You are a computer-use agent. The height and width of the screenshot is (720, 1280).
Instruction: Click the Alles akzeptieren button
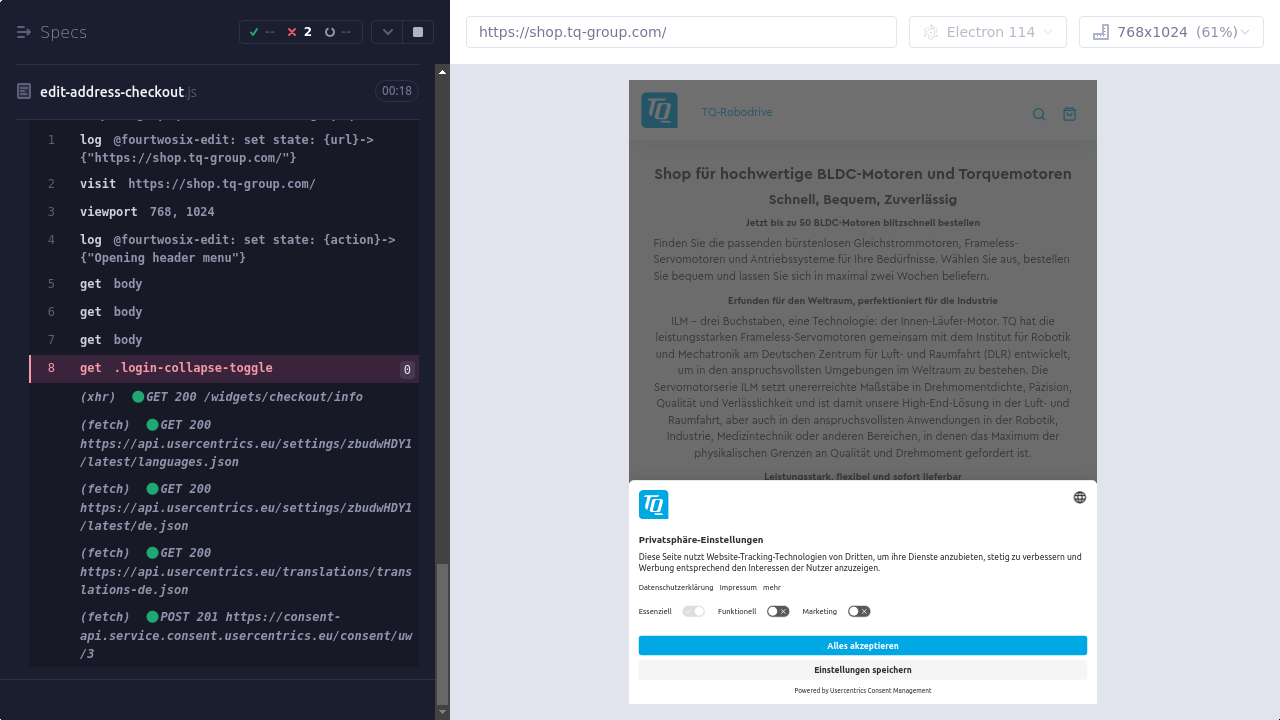coord(862,646)
